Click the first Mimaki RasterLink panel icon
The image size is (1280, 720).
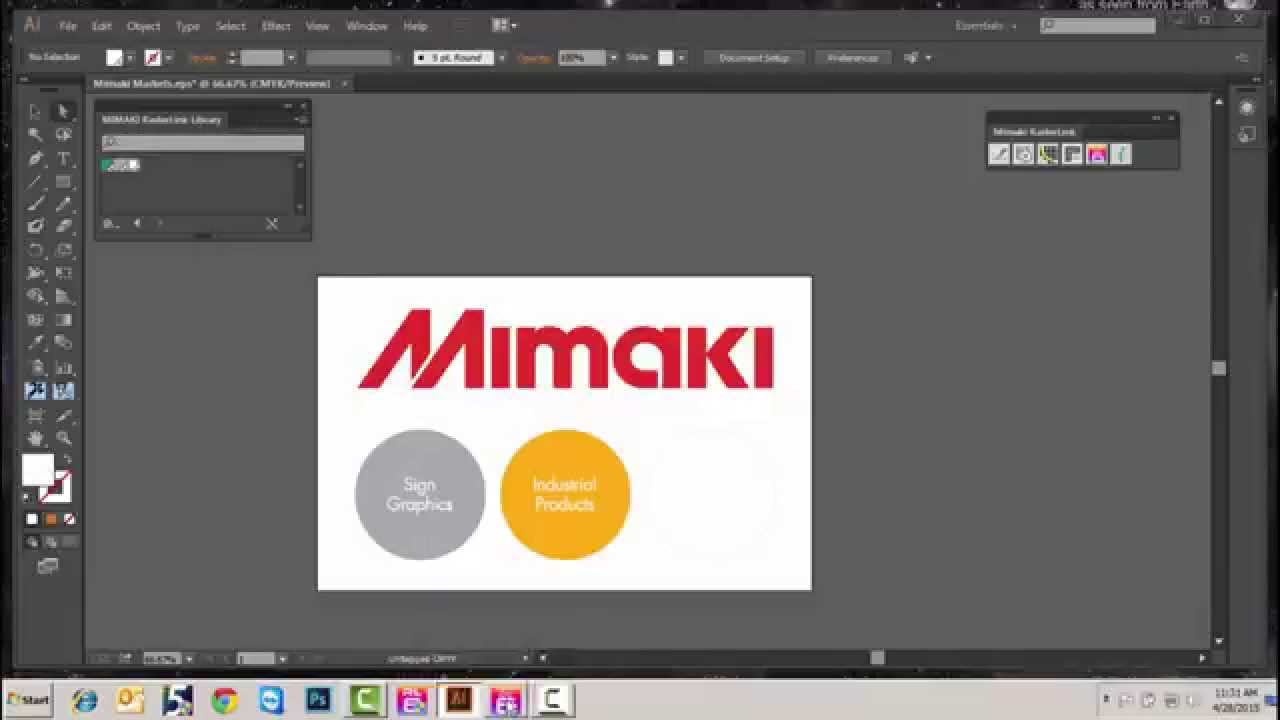click(x=999, y=154)
